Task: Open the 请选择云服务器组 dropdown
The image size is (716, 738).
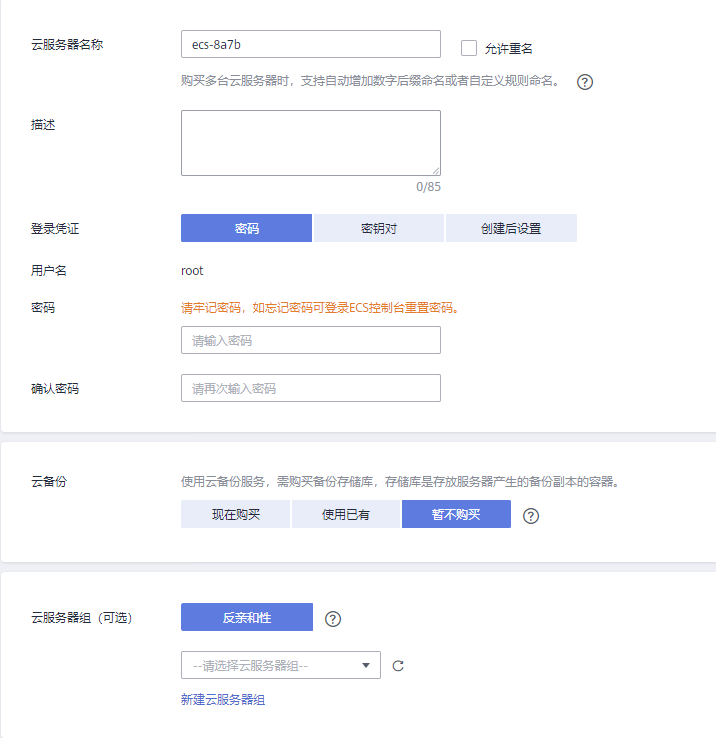Action: pos(281,665)
